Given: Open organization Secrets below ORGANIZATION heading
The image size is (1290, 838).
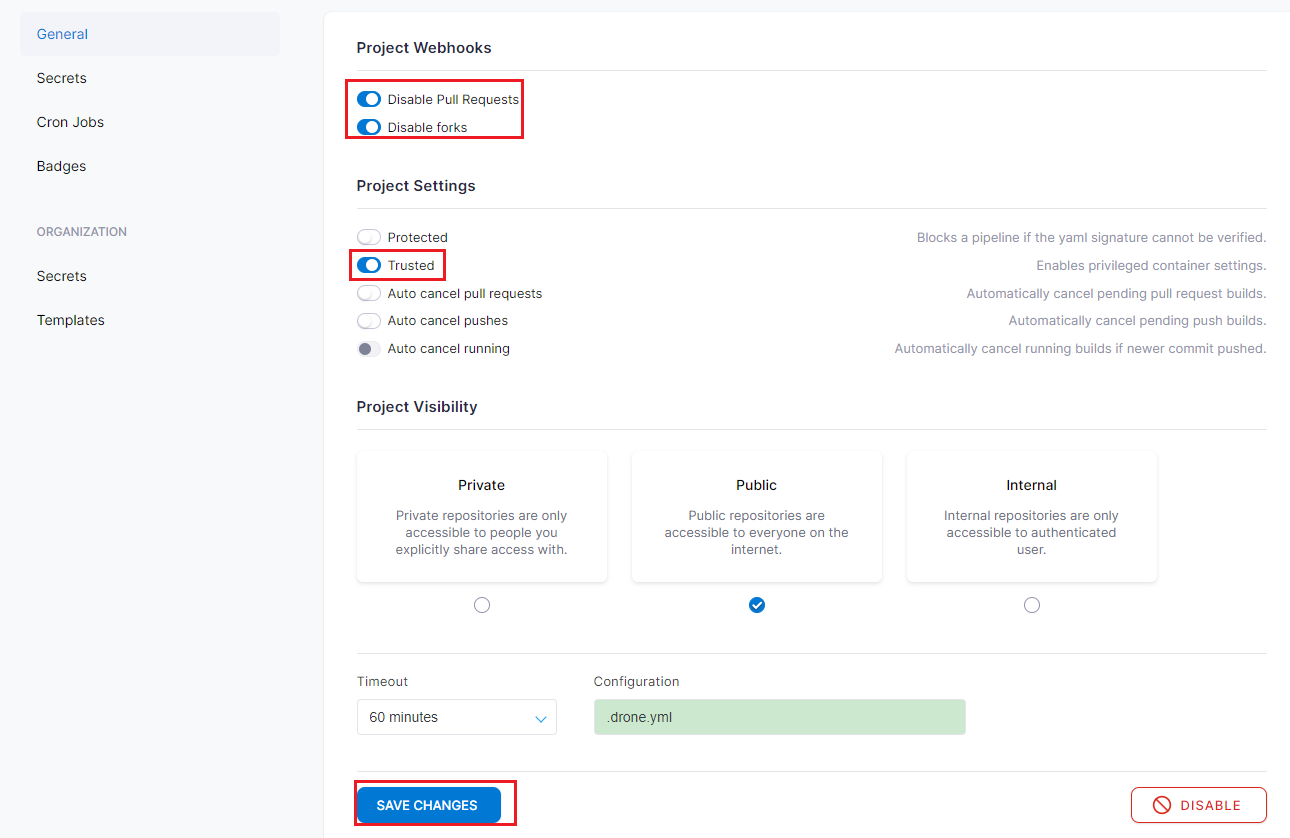Looking at the screenshot, I should pos(62,276).
